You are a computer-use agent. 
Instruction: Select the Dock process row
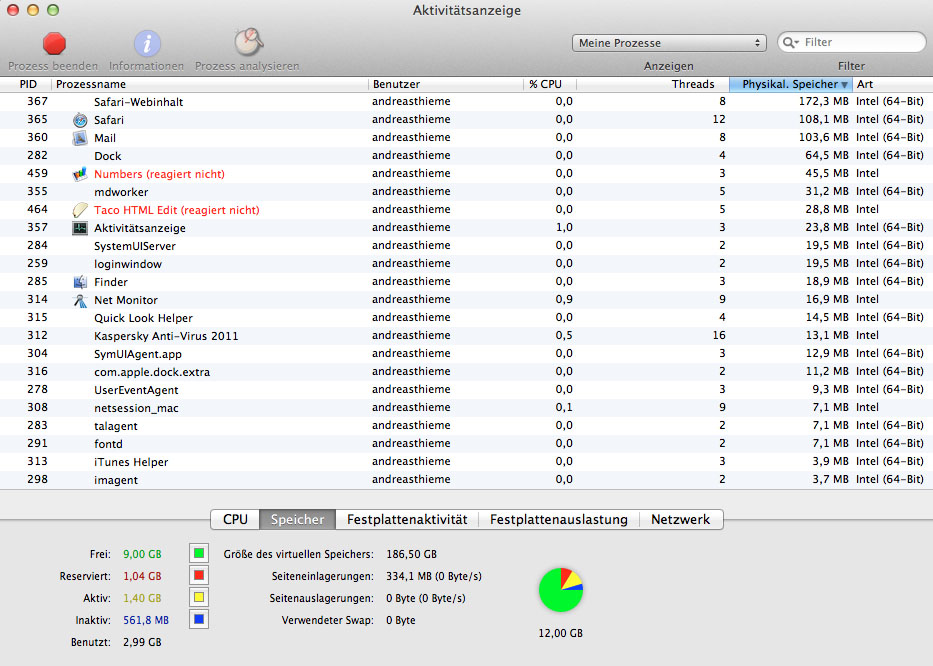(466, 156)
